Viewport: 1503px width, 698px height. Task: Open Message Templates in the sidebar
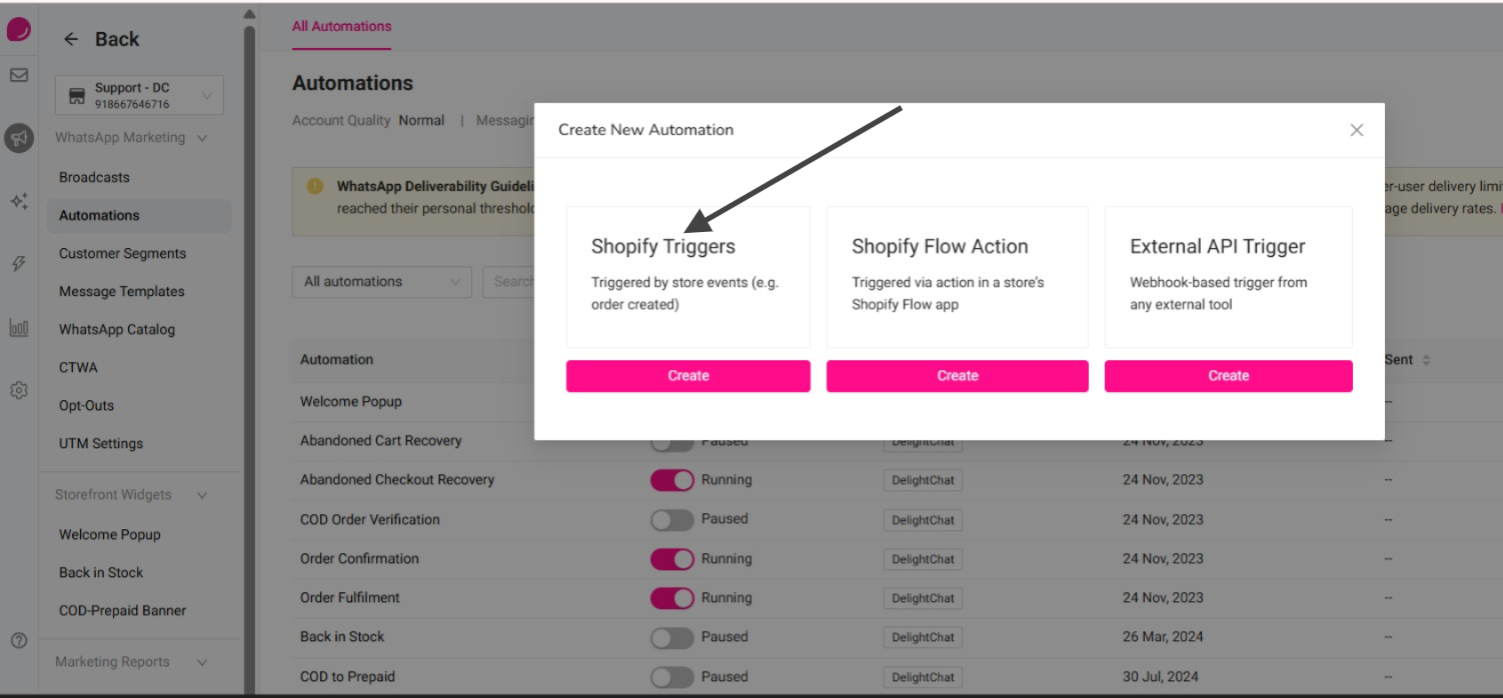pyautogui.click(x=121, y=291)
